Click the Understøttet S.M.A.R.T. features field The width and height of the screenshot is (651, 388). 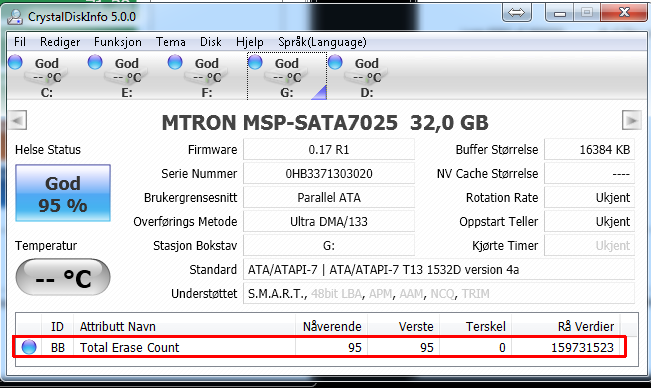click(x=439, y=294)
